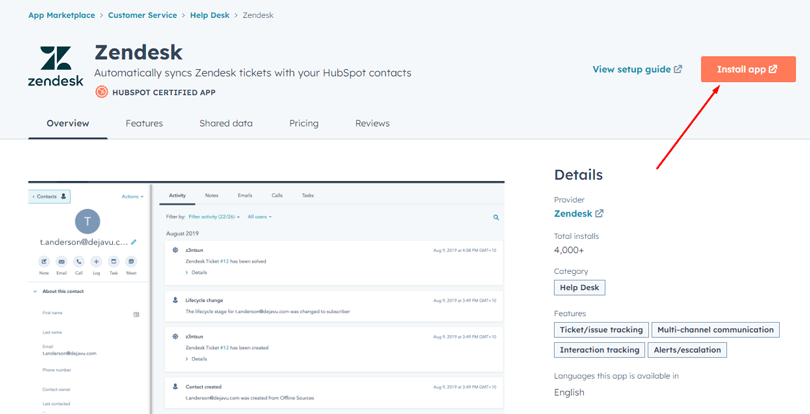Screen dimensions: 810x414
Task: Click the August 2019 heading
Action: (x=180, y=234)
